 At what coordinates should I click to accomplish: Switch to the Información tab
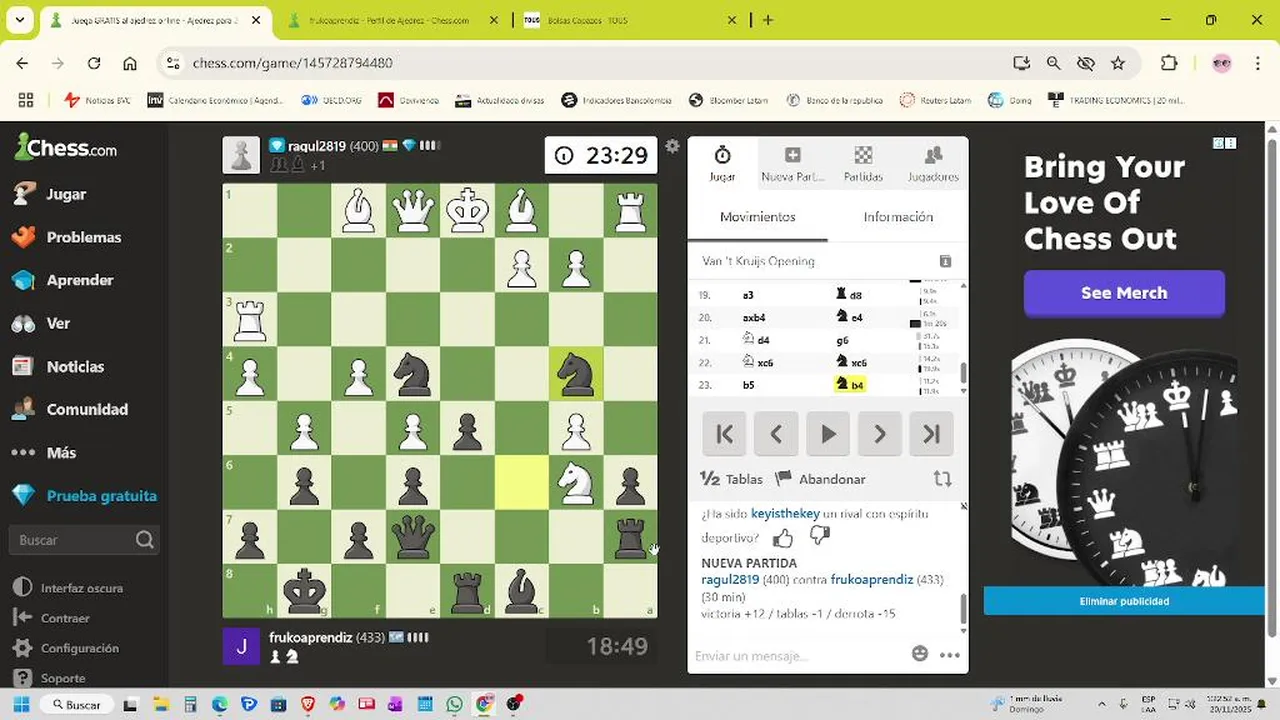(898, 217)
